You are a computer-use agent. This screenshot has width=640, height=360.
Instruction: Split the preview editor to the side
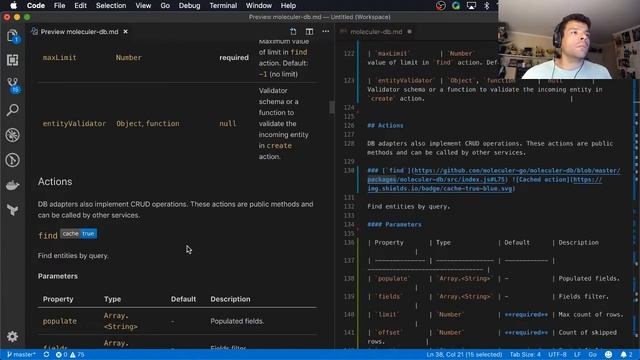[309, 31]
